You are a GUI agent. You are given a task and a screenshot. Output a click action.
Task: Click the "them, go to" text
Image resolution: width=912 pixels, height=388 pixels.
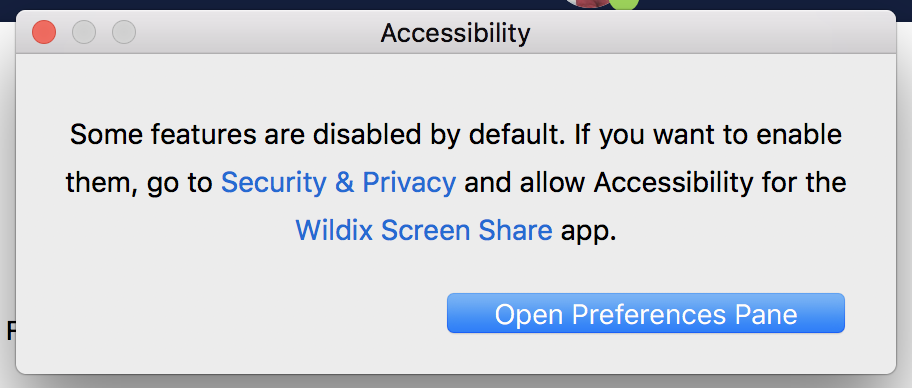139,183
